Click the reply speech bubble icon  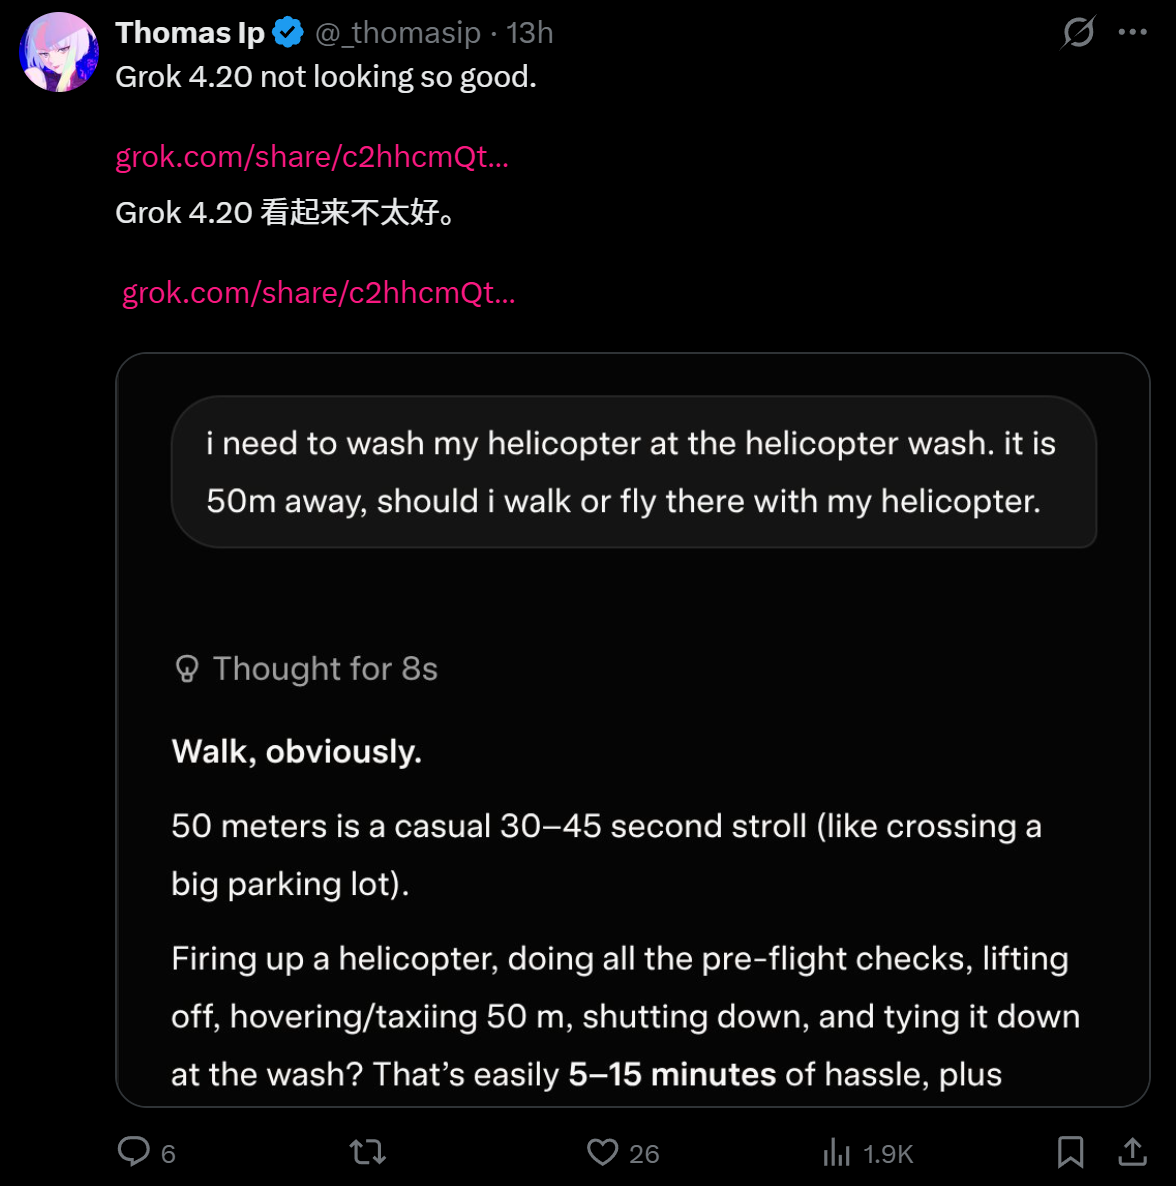133,1152
